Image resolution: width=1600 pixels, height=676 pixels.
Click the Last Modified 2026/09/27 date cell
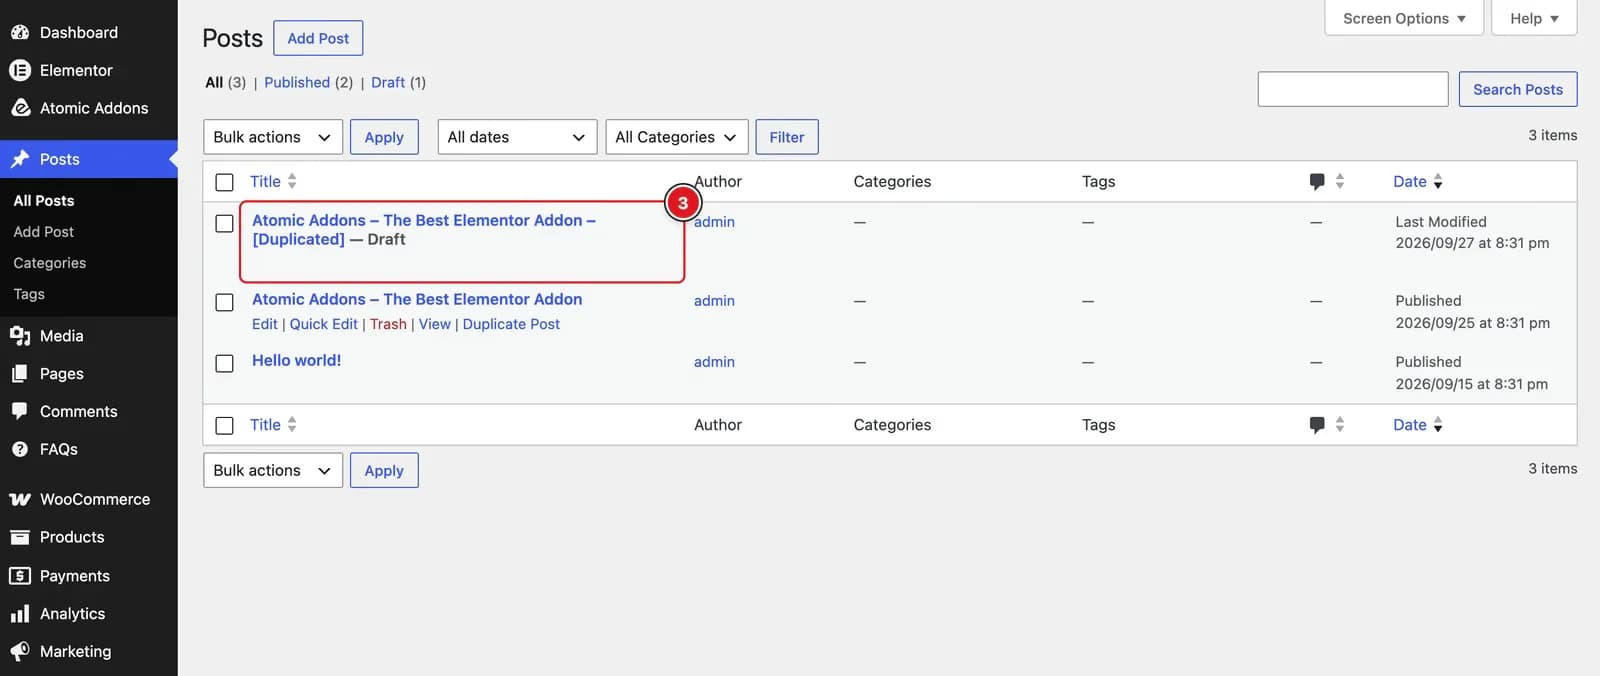pyautogui.click(x=1472, y=232)
